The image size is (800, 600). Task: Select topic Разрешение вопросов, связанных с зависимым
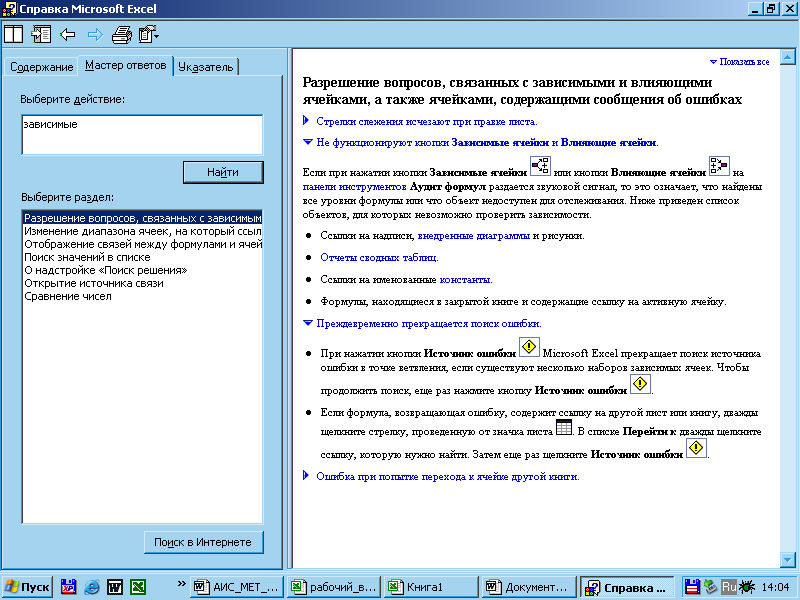(x=142, y=218)
